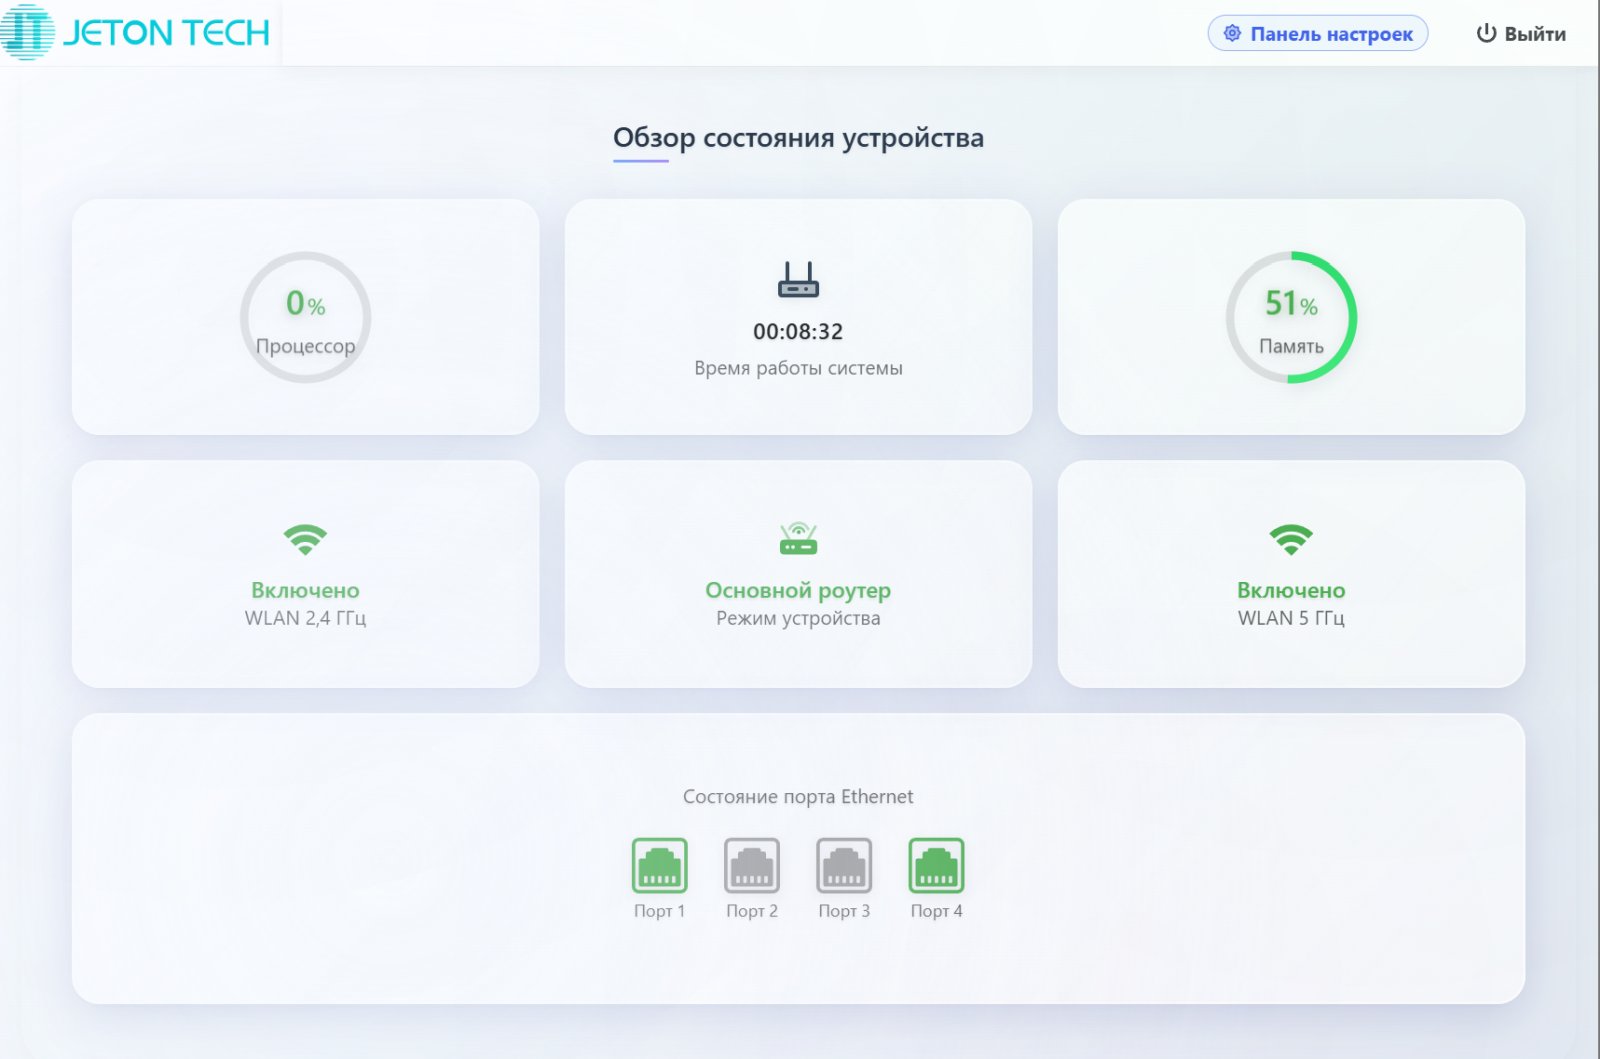
Task: Click the WLAN 2,4 ГГц Wi-Fi icon
Action: (305, 540)
